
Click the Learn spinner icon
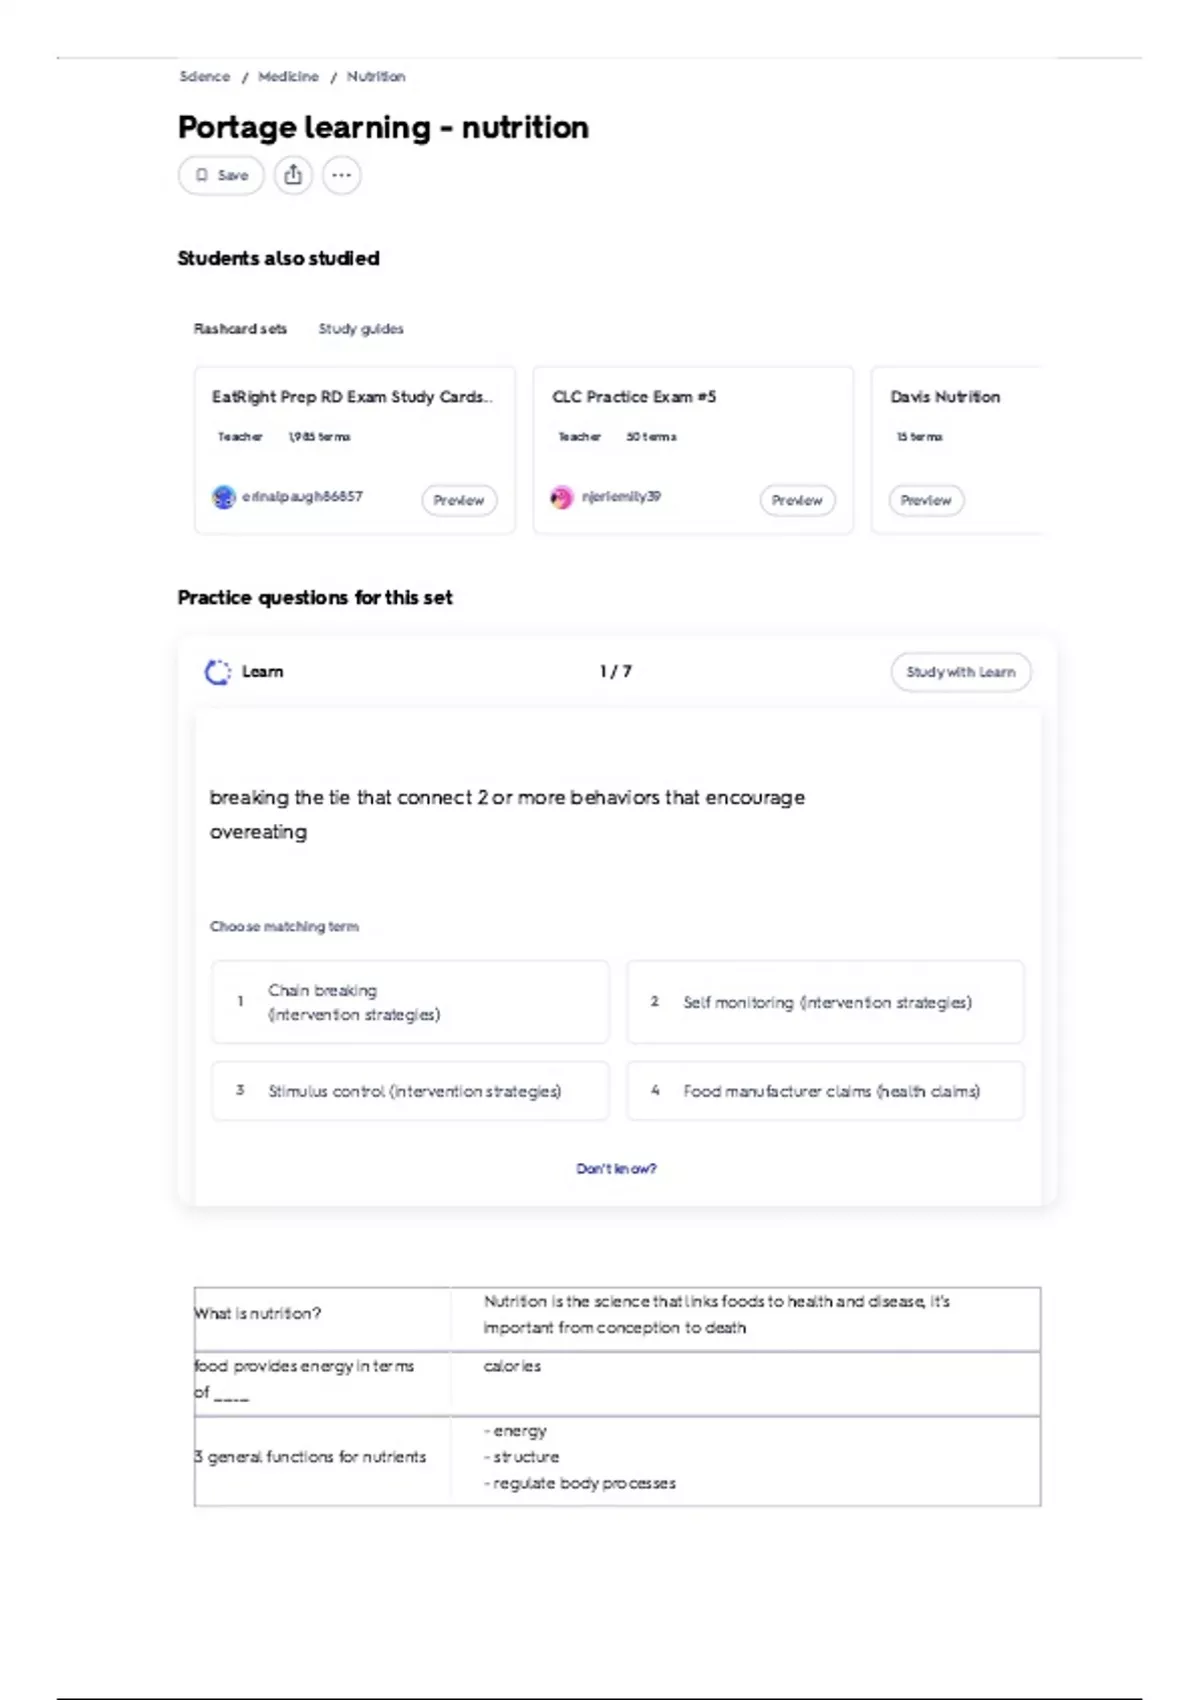pyautogui.click(x=217, y=672)
